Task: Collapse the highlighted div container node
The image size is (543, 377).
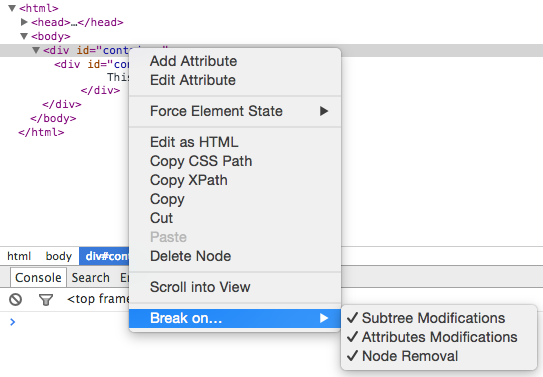Action: (x=36, y=50)
